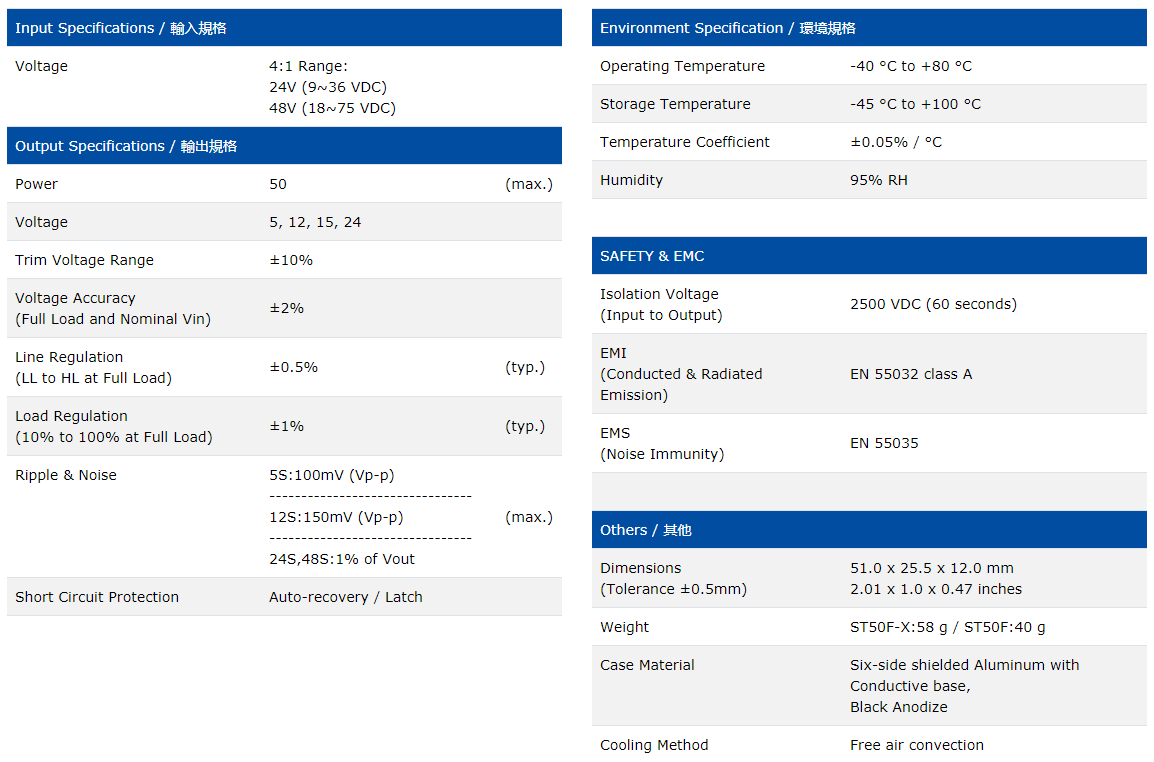Click the Output Specifications section header
Image resolution: width=1154 pixels, height=762 pixels.
[x=126, y=146]
